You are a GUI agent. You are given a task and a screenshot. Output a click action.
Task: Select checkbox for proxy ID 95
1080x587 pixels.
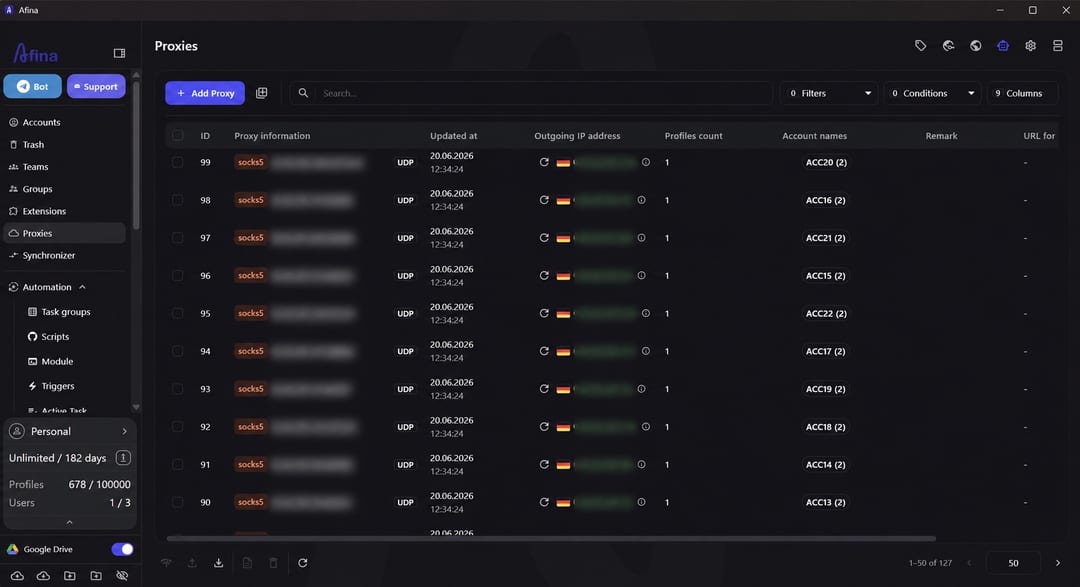tap(178, 313)
